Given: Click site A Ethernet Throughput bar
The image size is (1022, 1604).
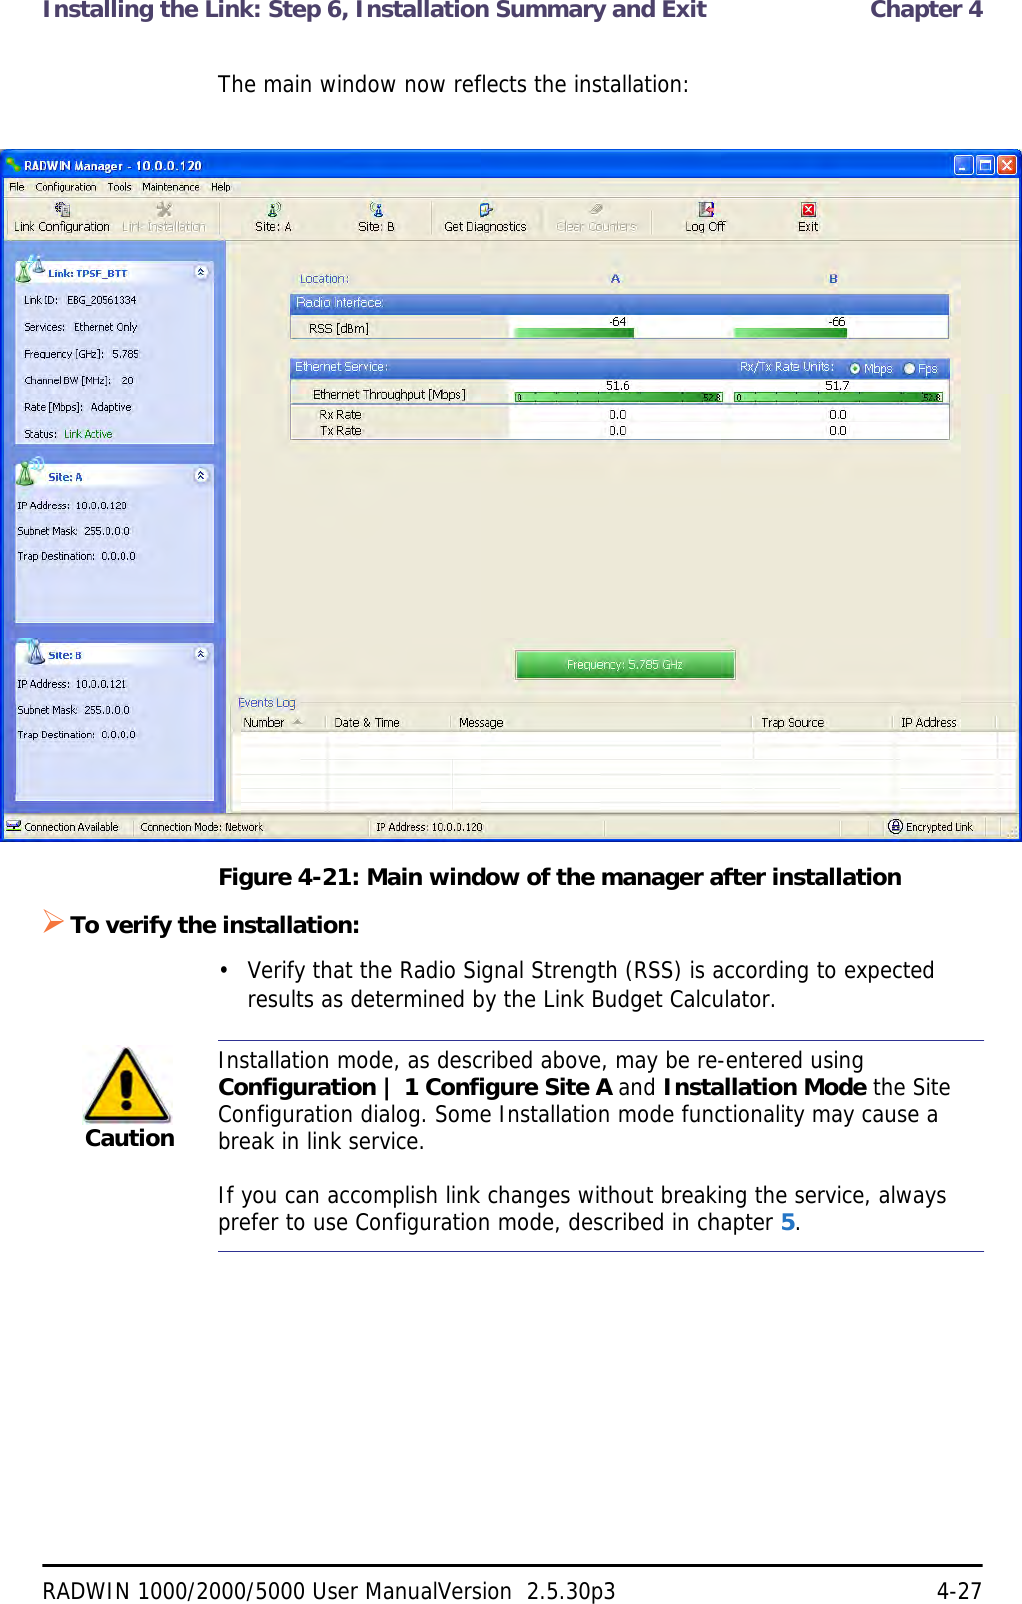Looking at the screenshot, I should point(619,397).
